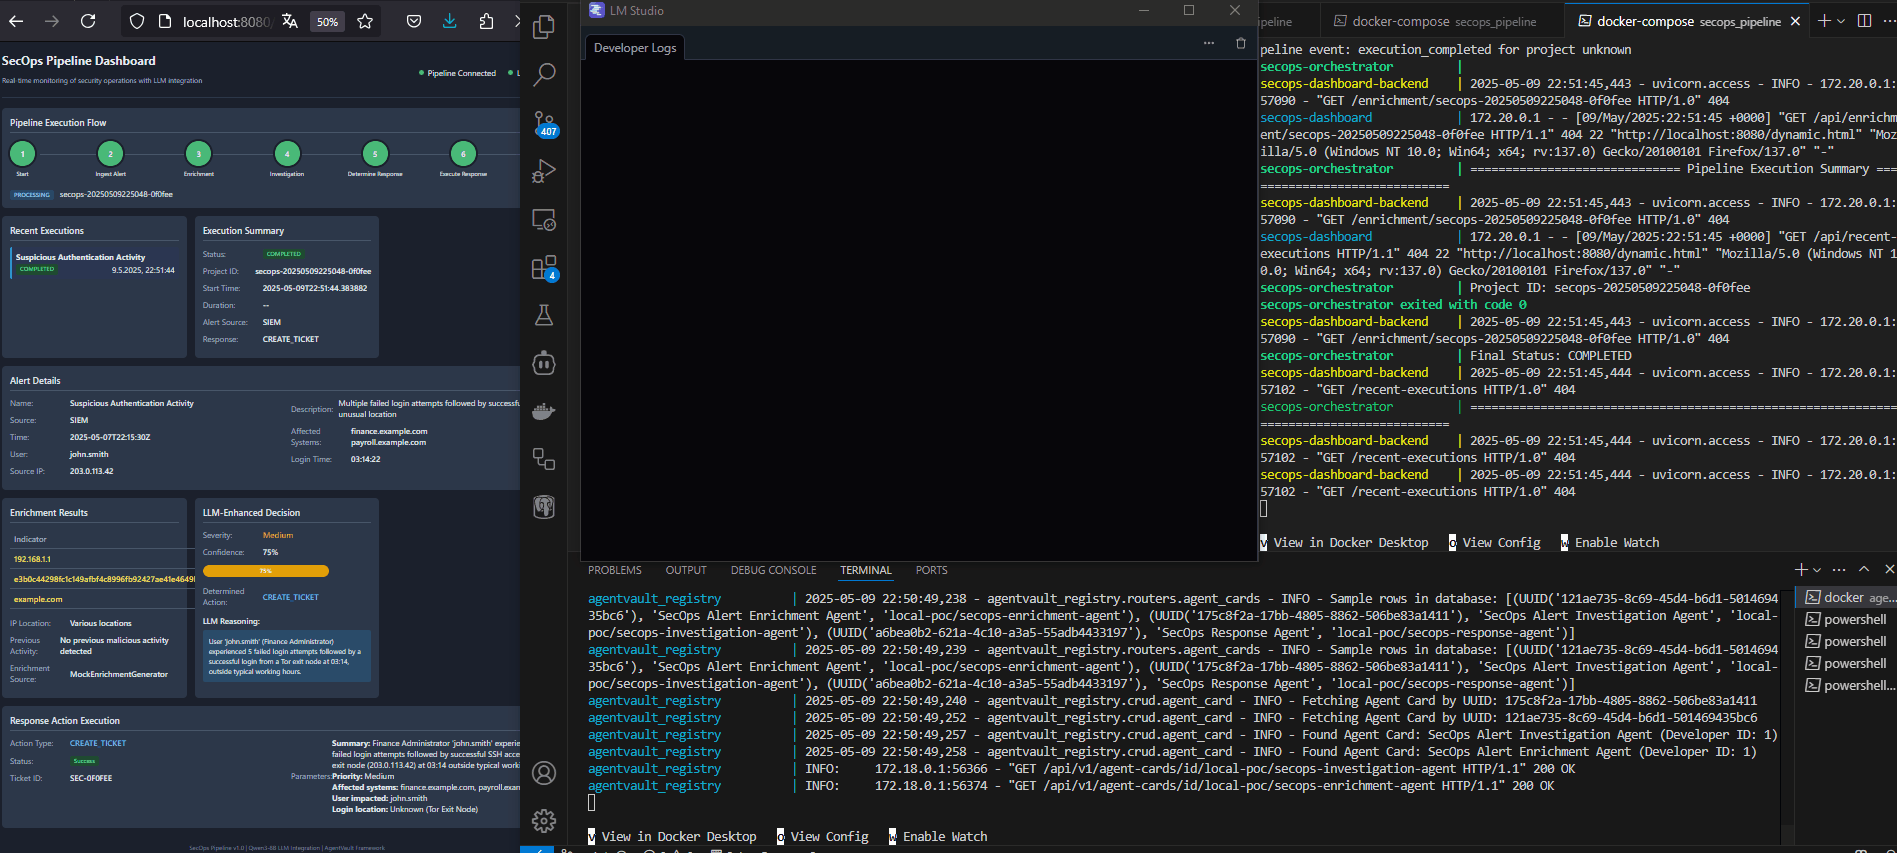Open Source Control with 407 changes
Image resolution: width=1897 pixels, height=853 pixels.
544,123
